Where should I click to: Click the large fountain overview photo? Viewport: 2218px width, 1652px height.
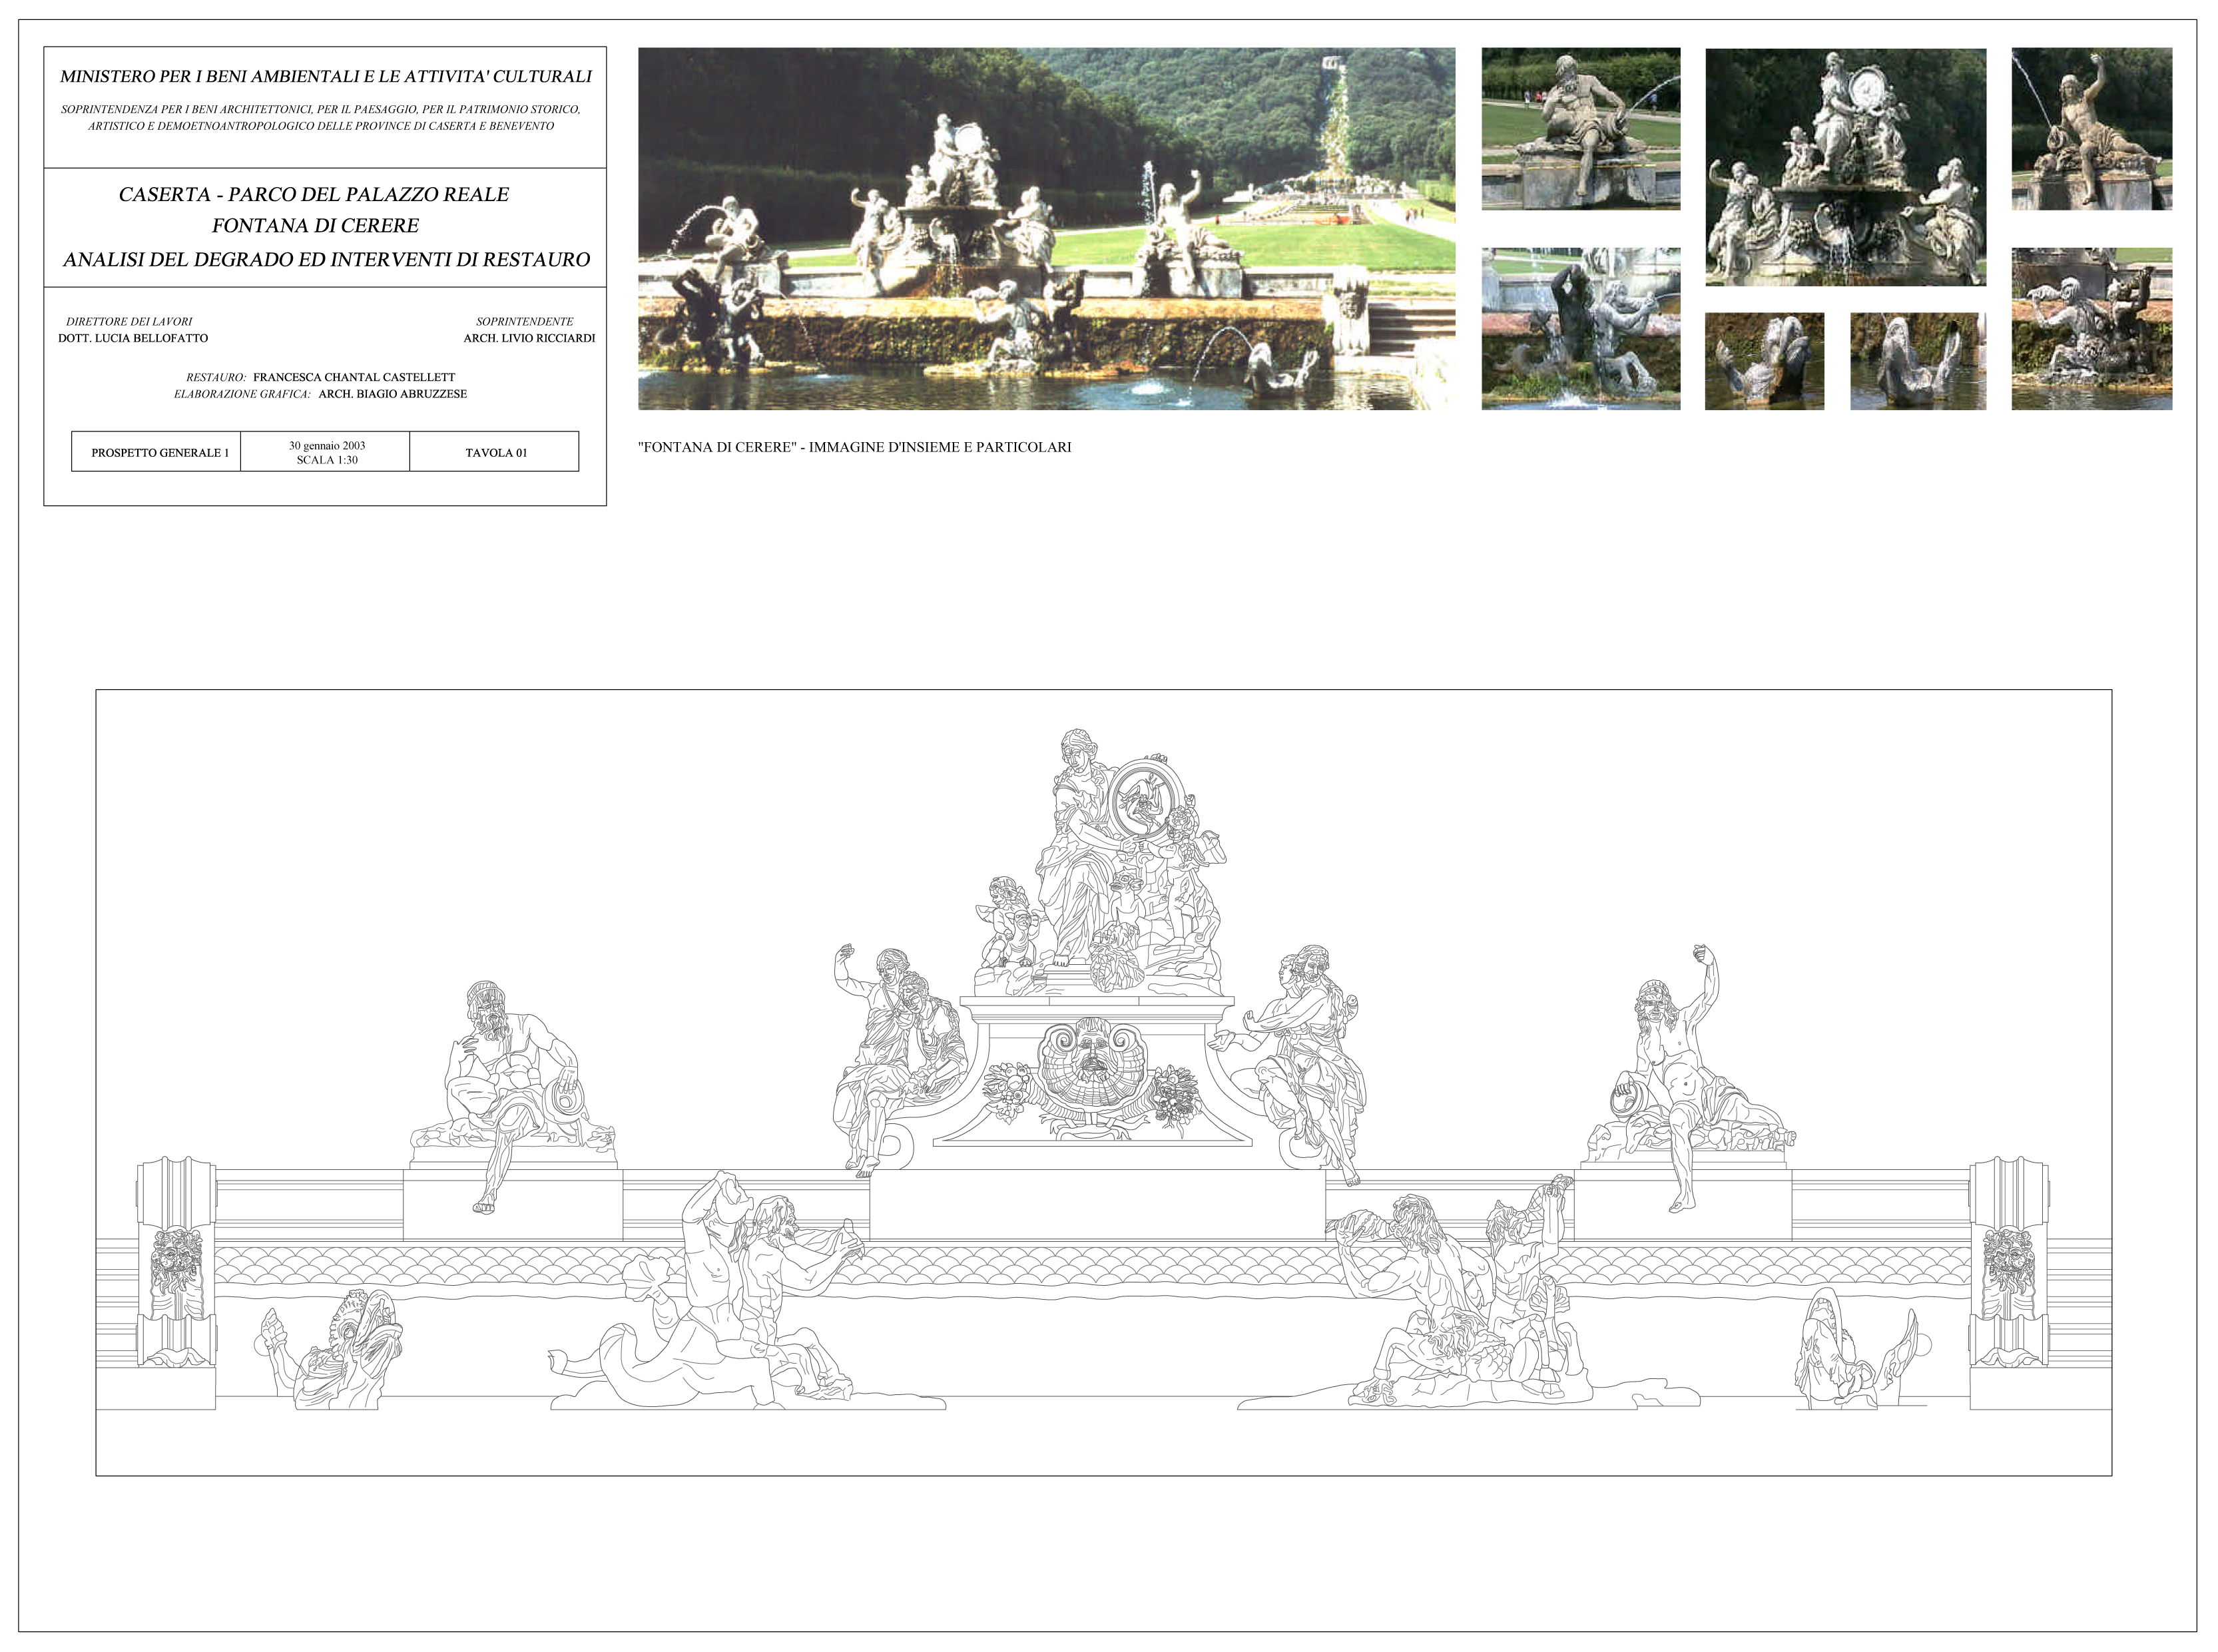[1046, 229]
